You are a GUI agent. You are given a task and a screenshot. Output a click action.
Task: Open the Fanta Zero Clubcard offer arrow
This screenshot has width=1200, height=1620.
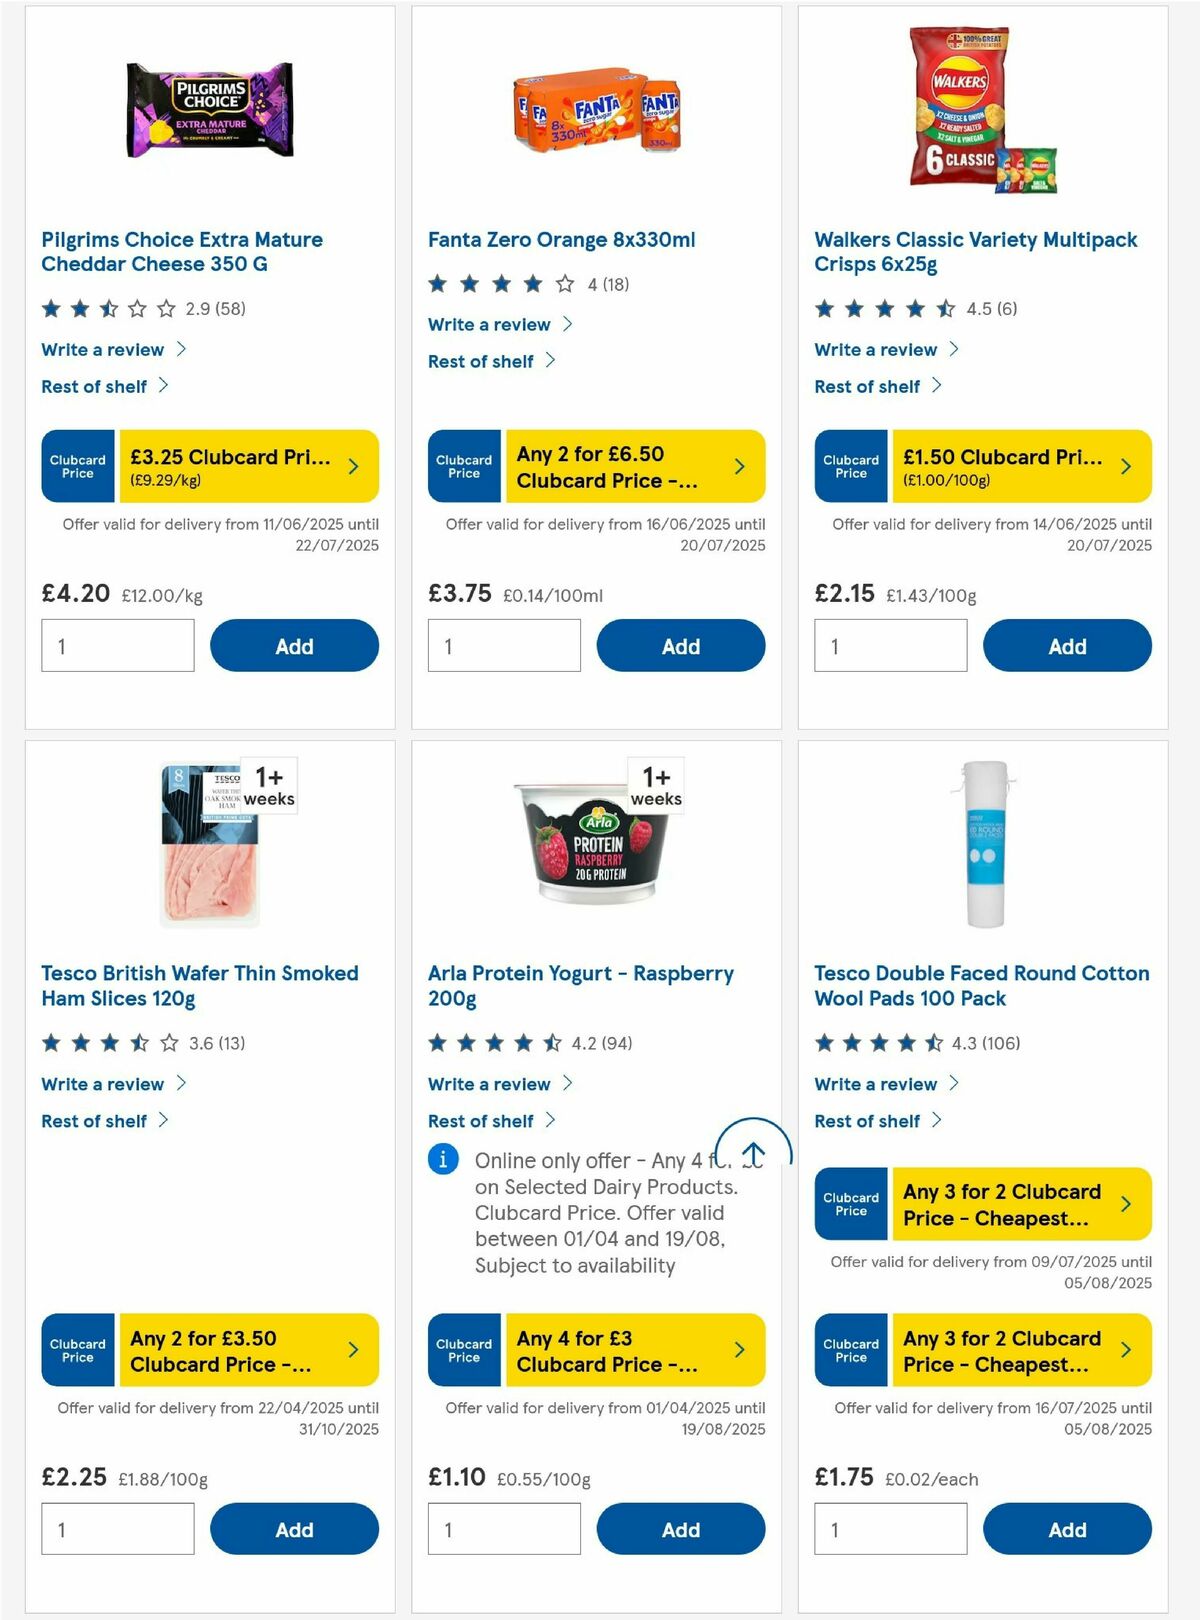click(739, 466)
